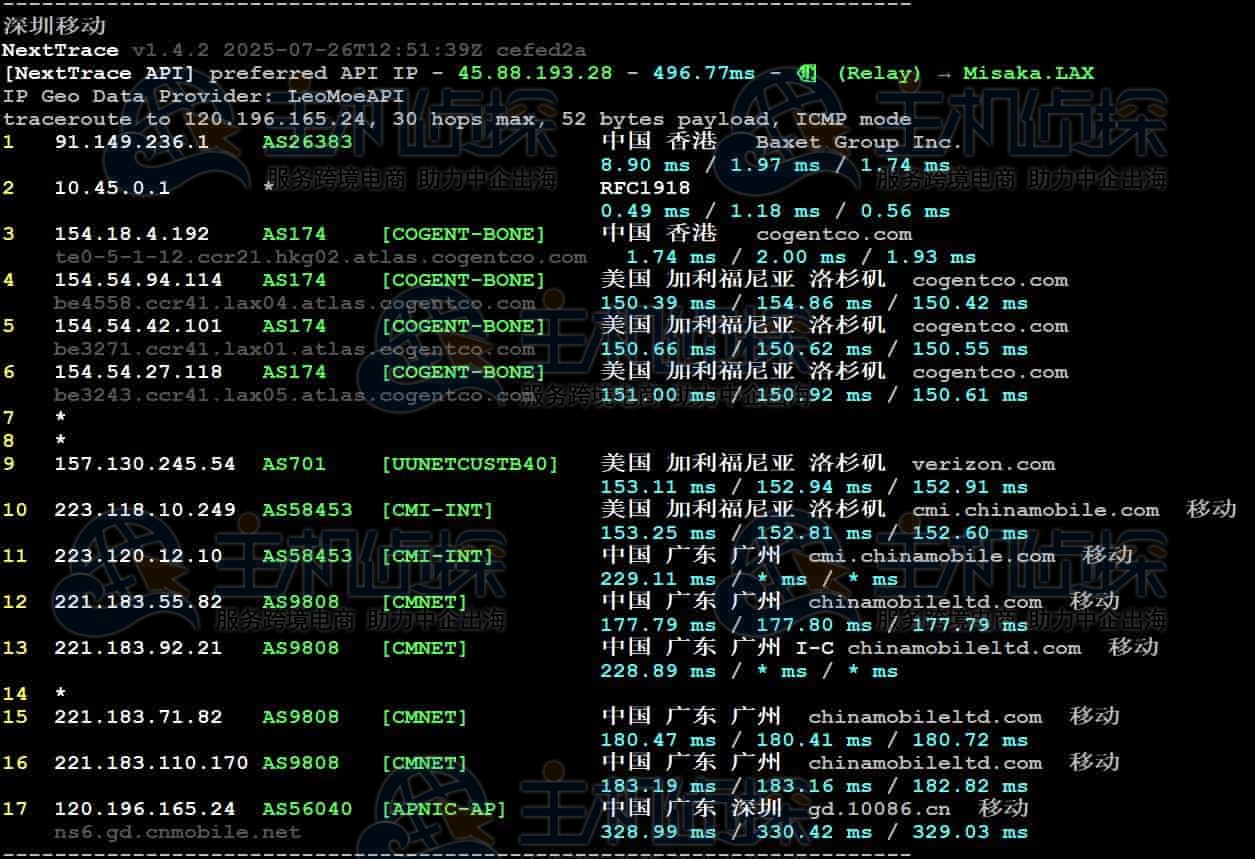This screenshot has width=1255, height=859.
Task: Click the AS56040 number
Action: click(x=307, y=808)
